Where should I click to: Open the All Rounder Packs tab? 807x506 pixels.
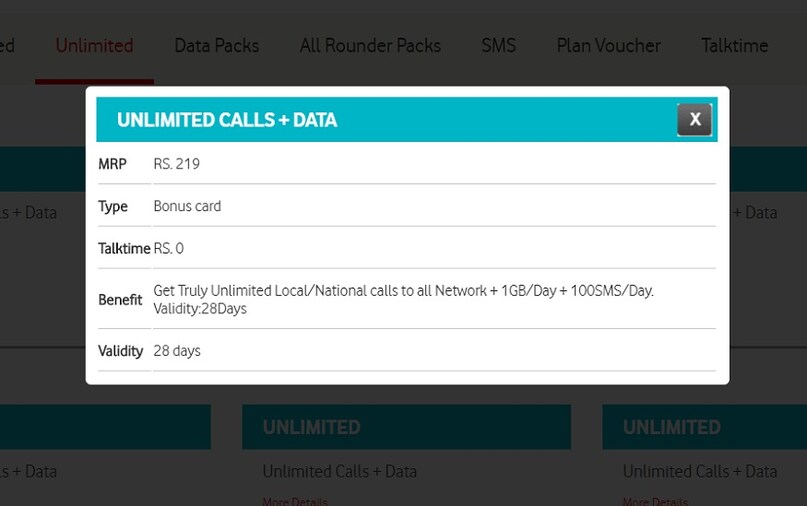tap(370, 46)
